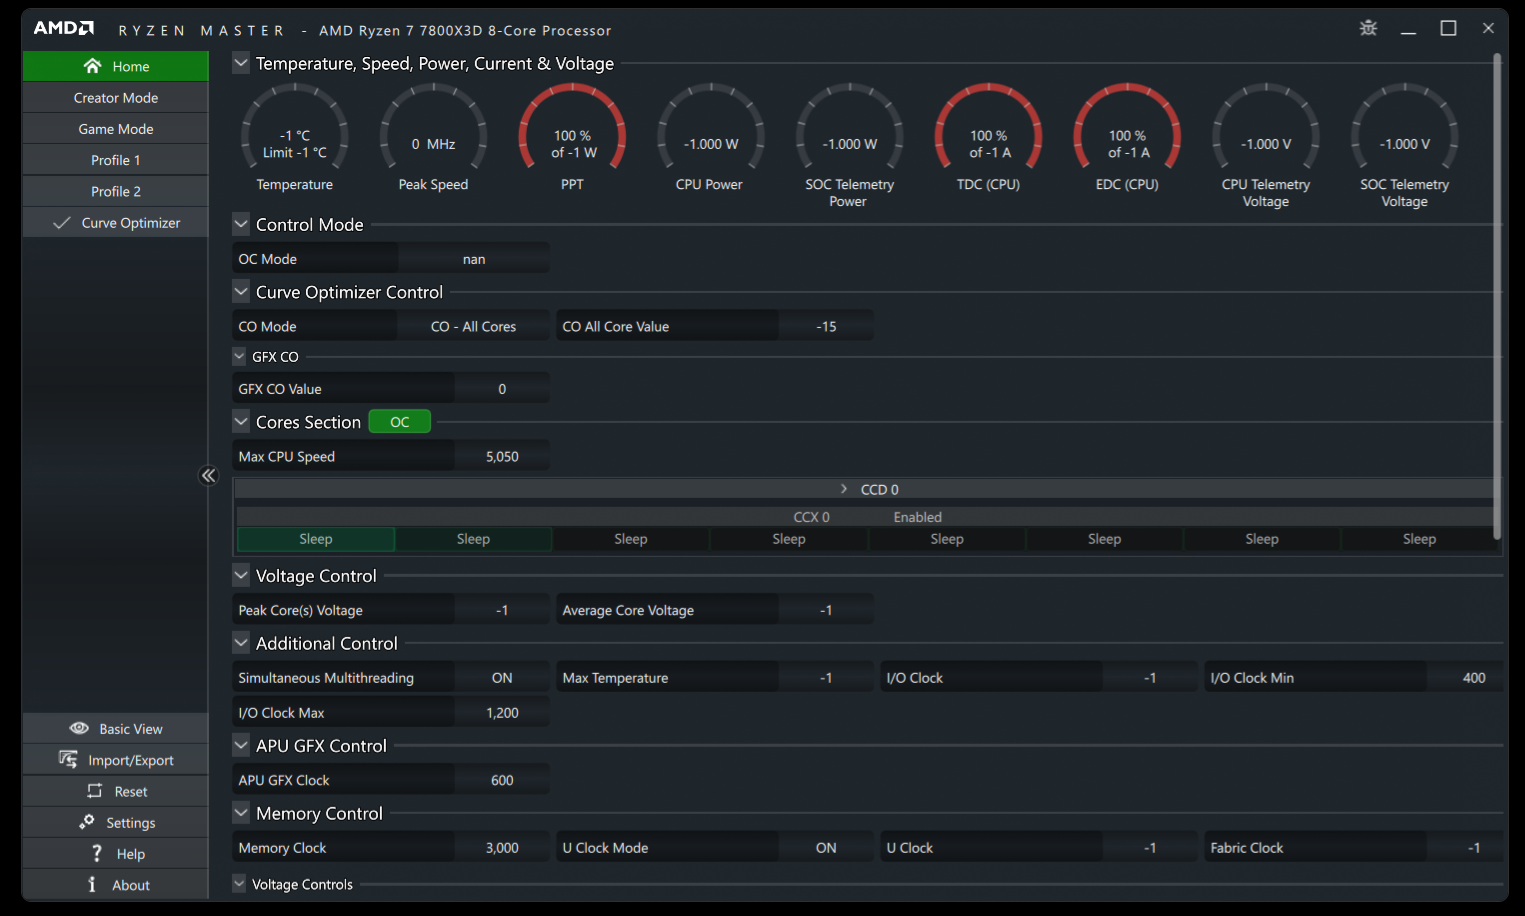The width and height of the screenshot is (1525, 916).
Task: Open the CO Mode dropdown (CO - All Cores)
Action: tap(474, 327)
